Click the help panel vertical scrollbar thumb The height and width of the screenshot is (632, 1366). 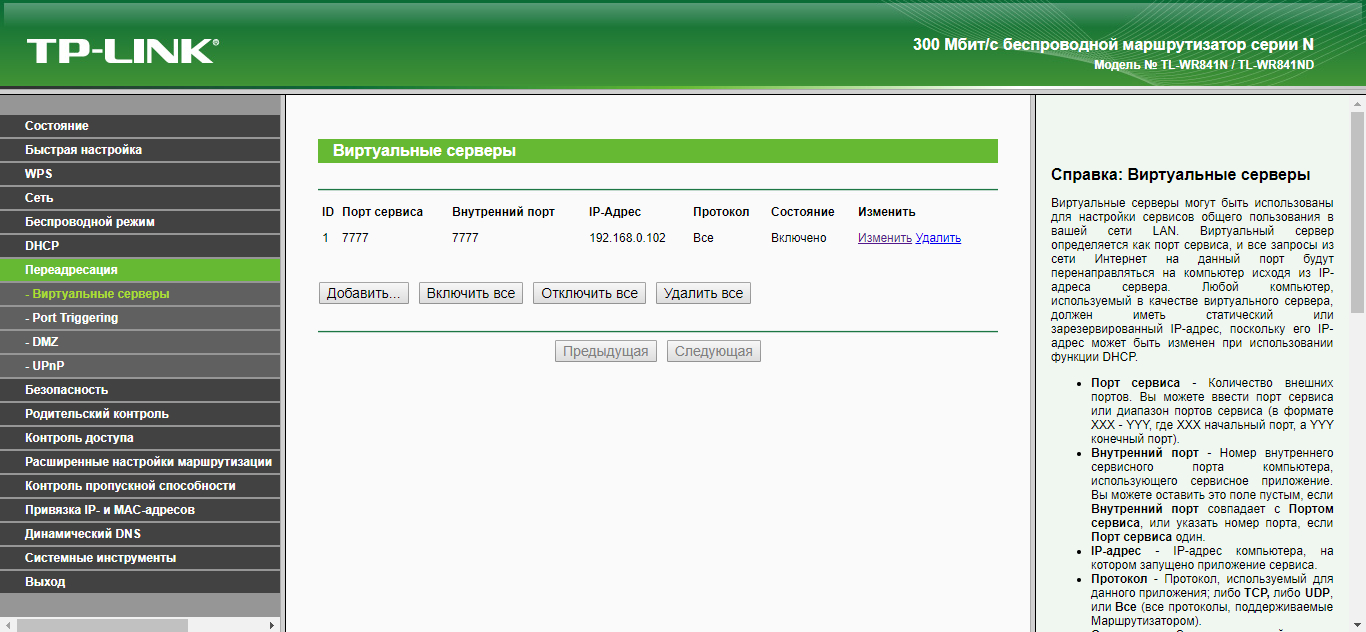click(1358, 212)
